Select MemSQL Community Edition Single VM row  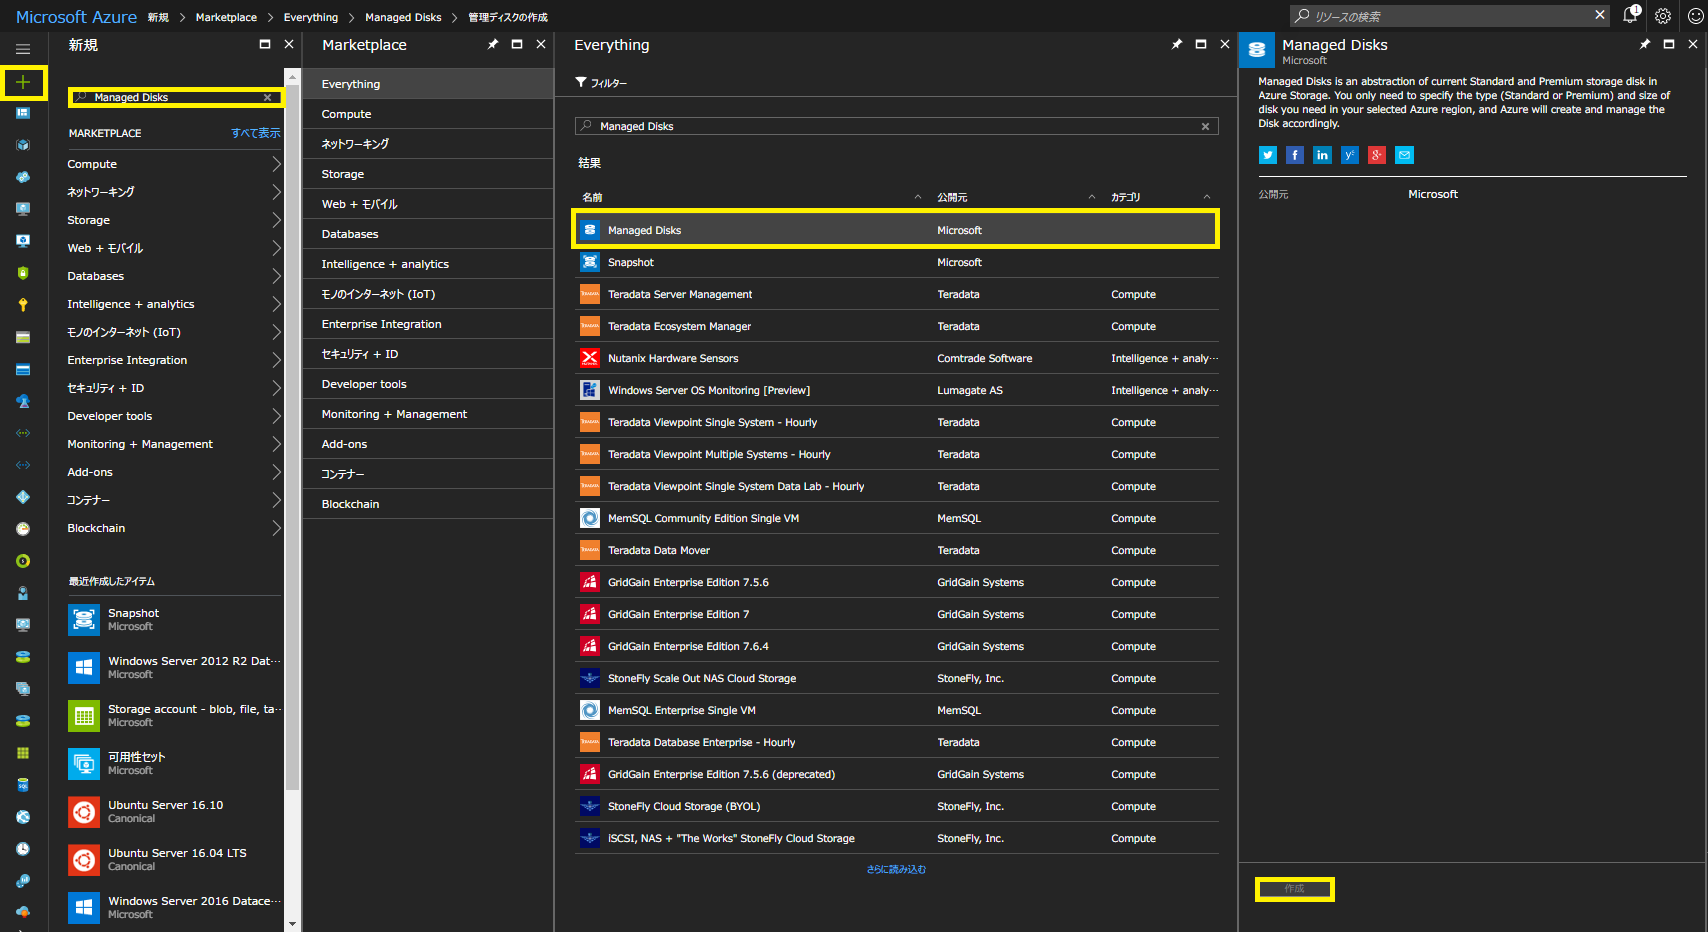tap(896, 518)
